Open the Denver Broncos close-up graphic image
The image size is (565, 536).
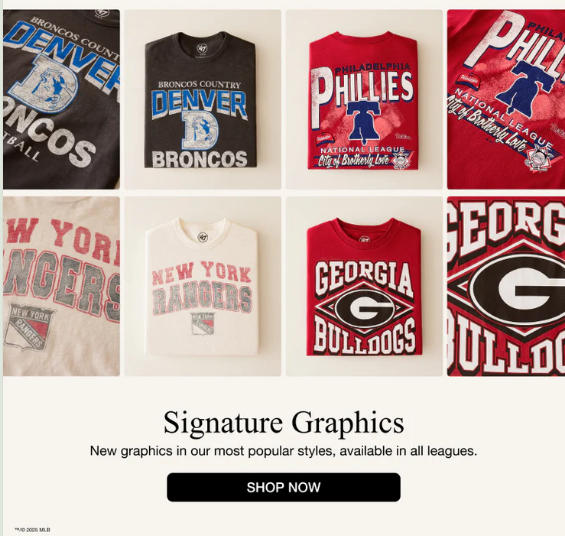tap(61, 99)
